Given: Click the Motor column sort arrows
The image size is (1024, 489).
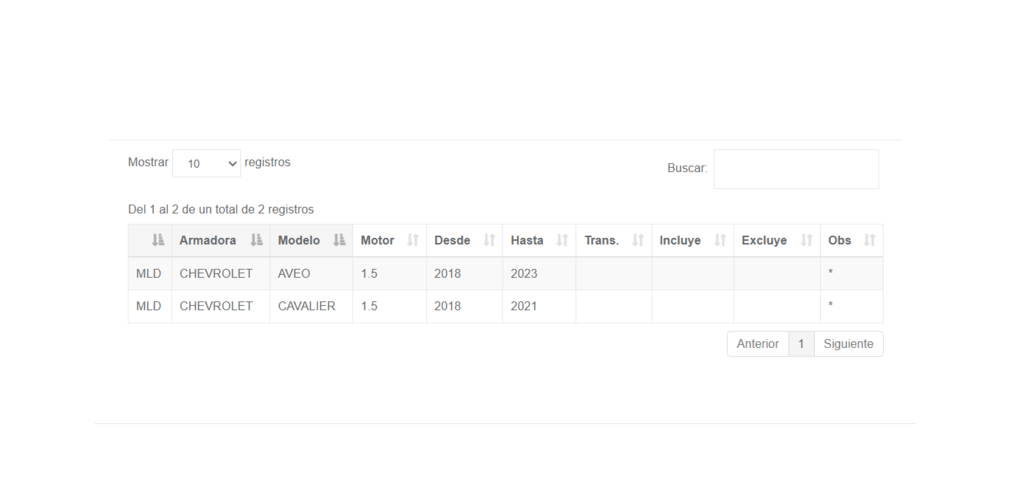Looking at the screenshot, I should point(413,240).
